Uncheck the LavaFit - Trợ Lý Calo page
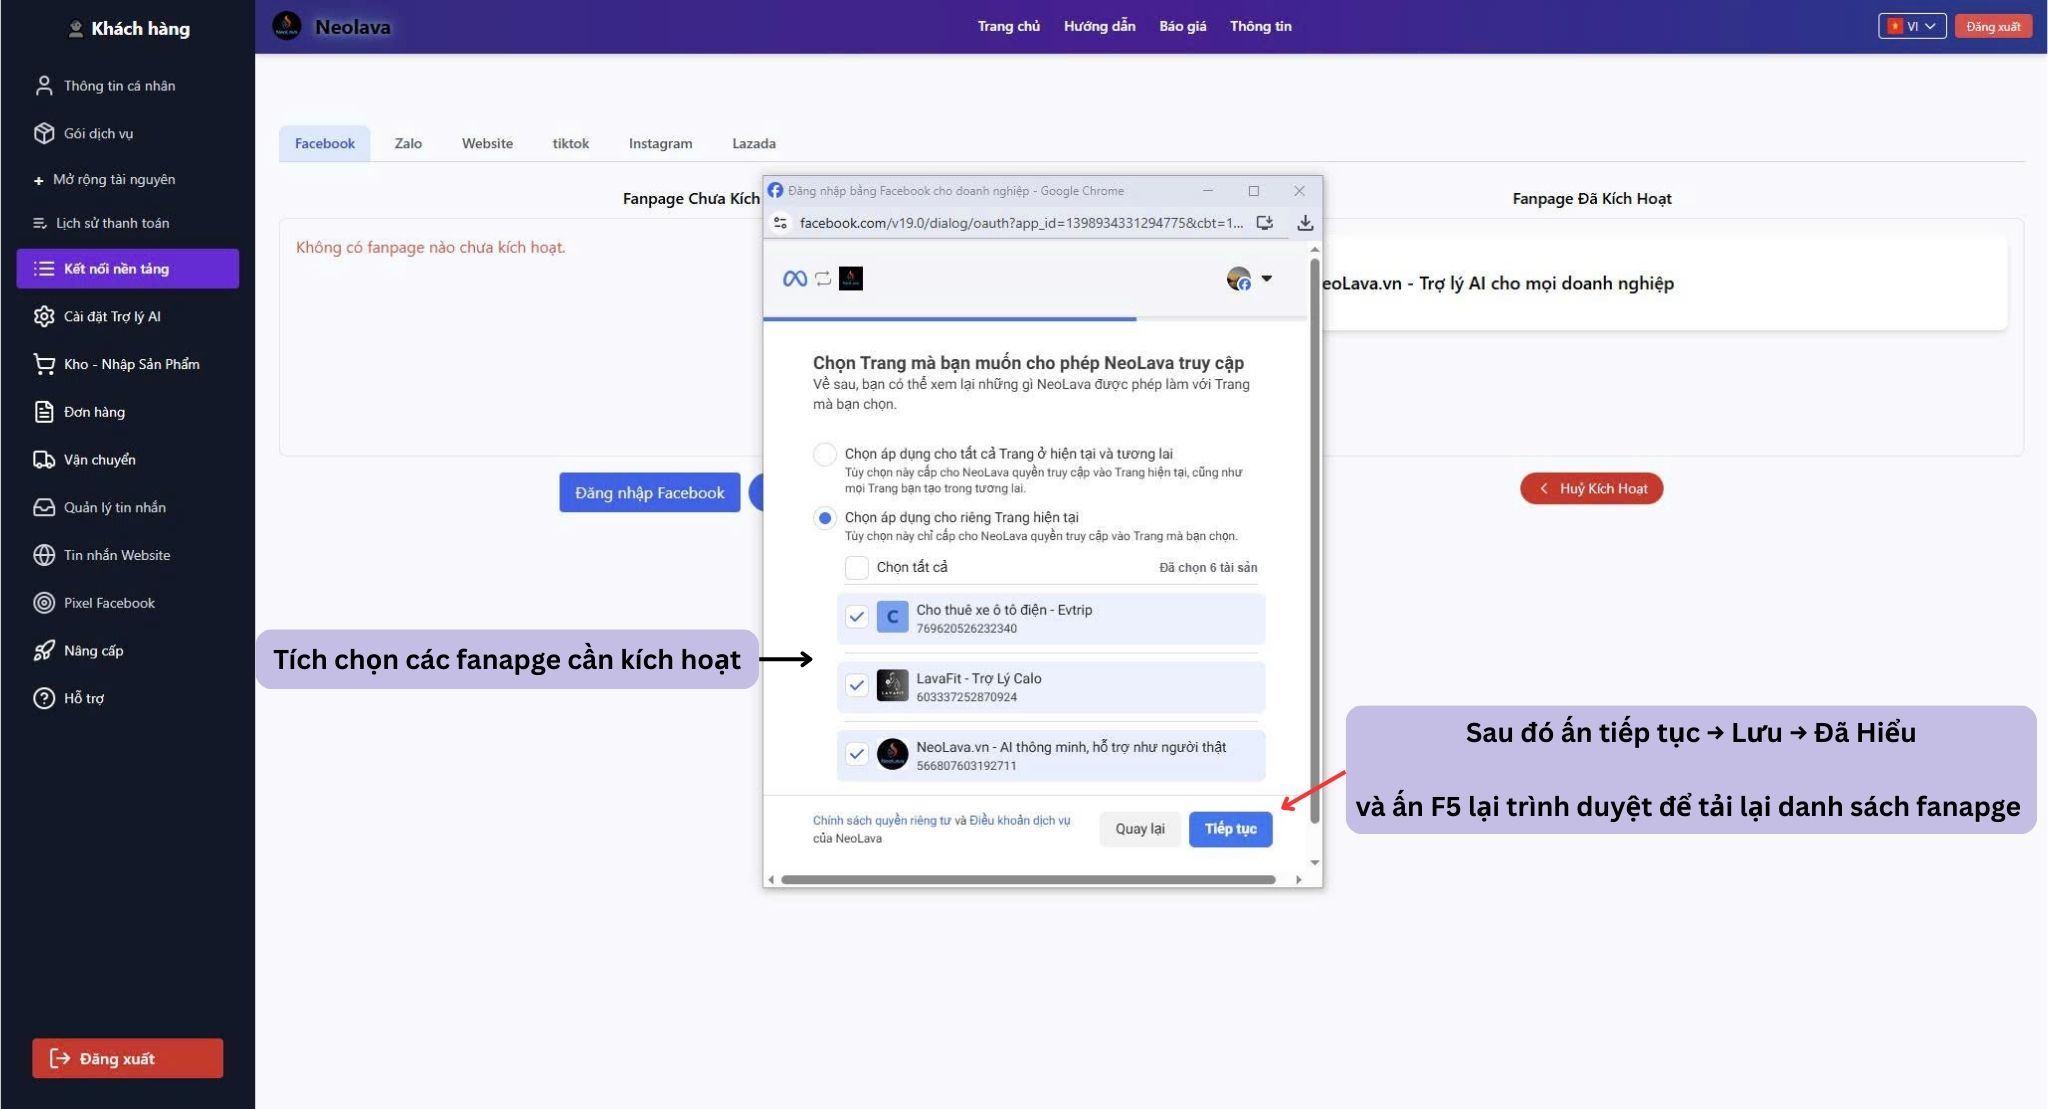This screenshot has height=1109, width=2048. pos(857,686)
